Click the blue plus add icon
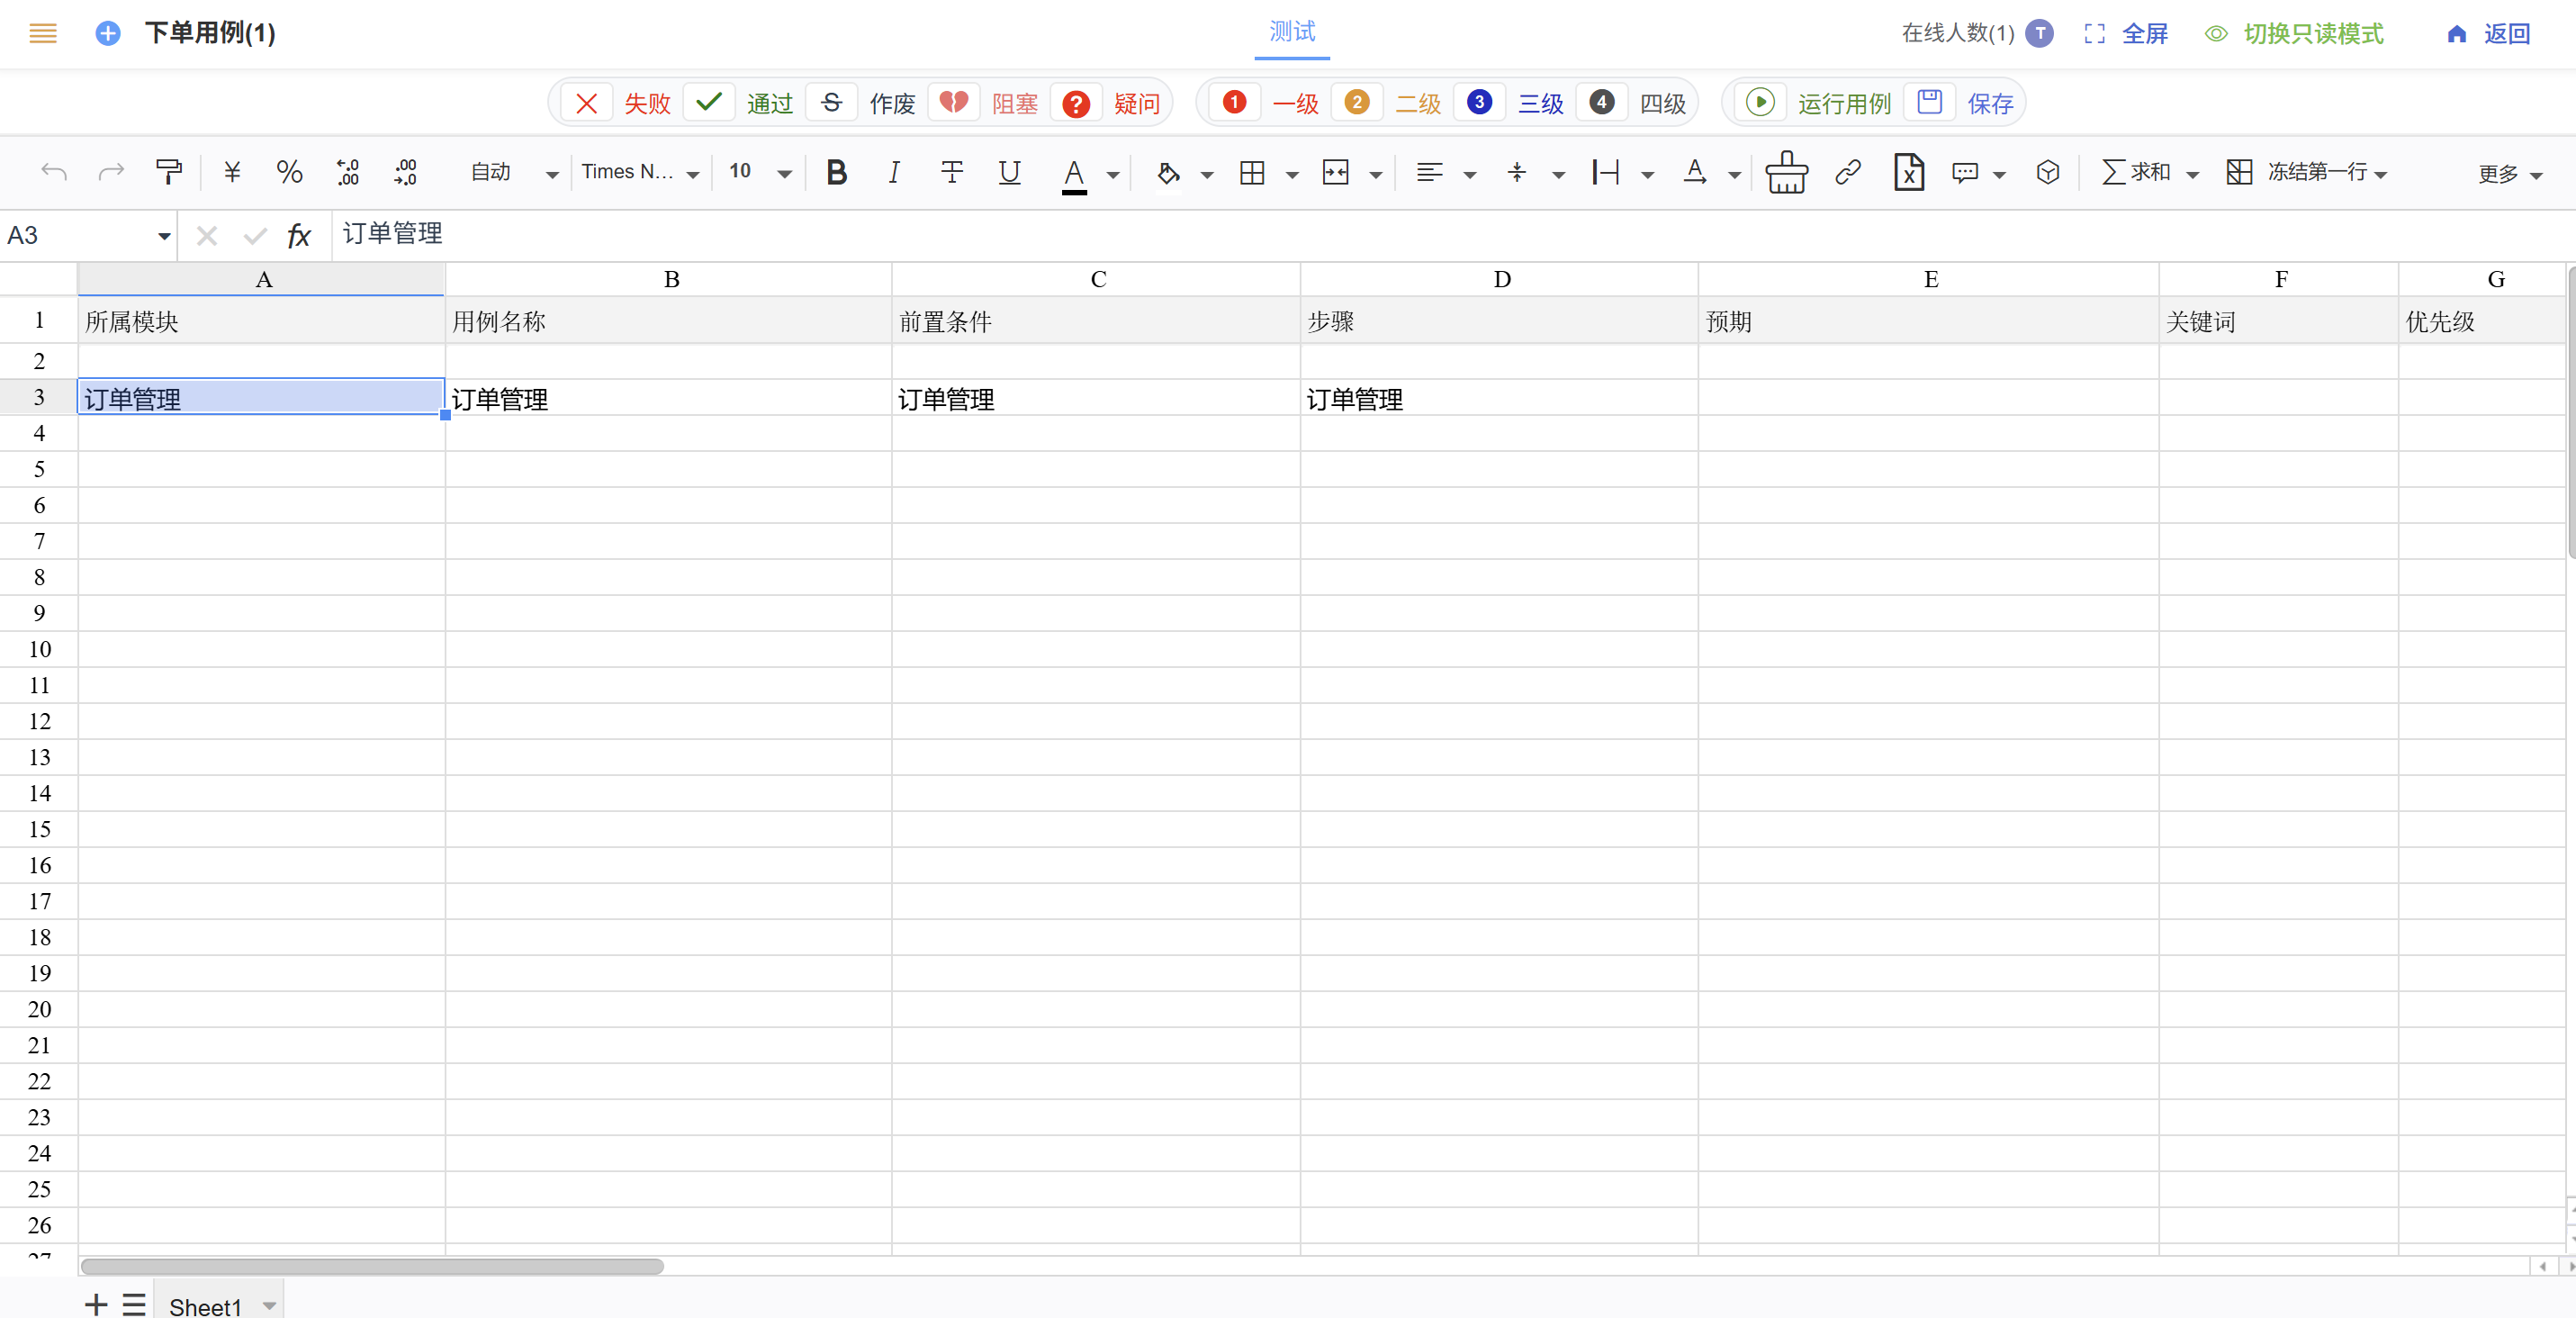This screenshot has height=1318, width=2576. tap(108, 33)
